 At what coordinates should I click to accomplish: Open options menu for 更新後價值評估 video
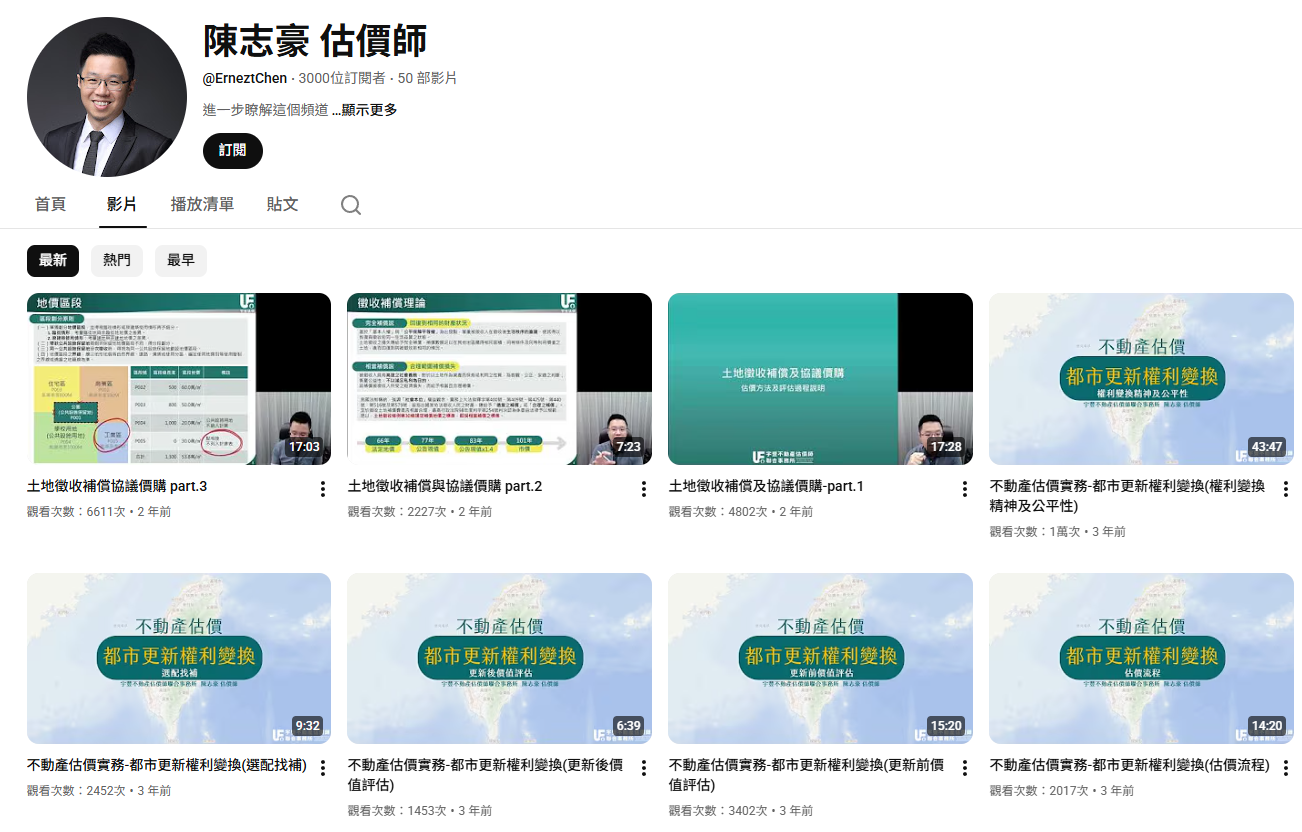coord(642,767)
